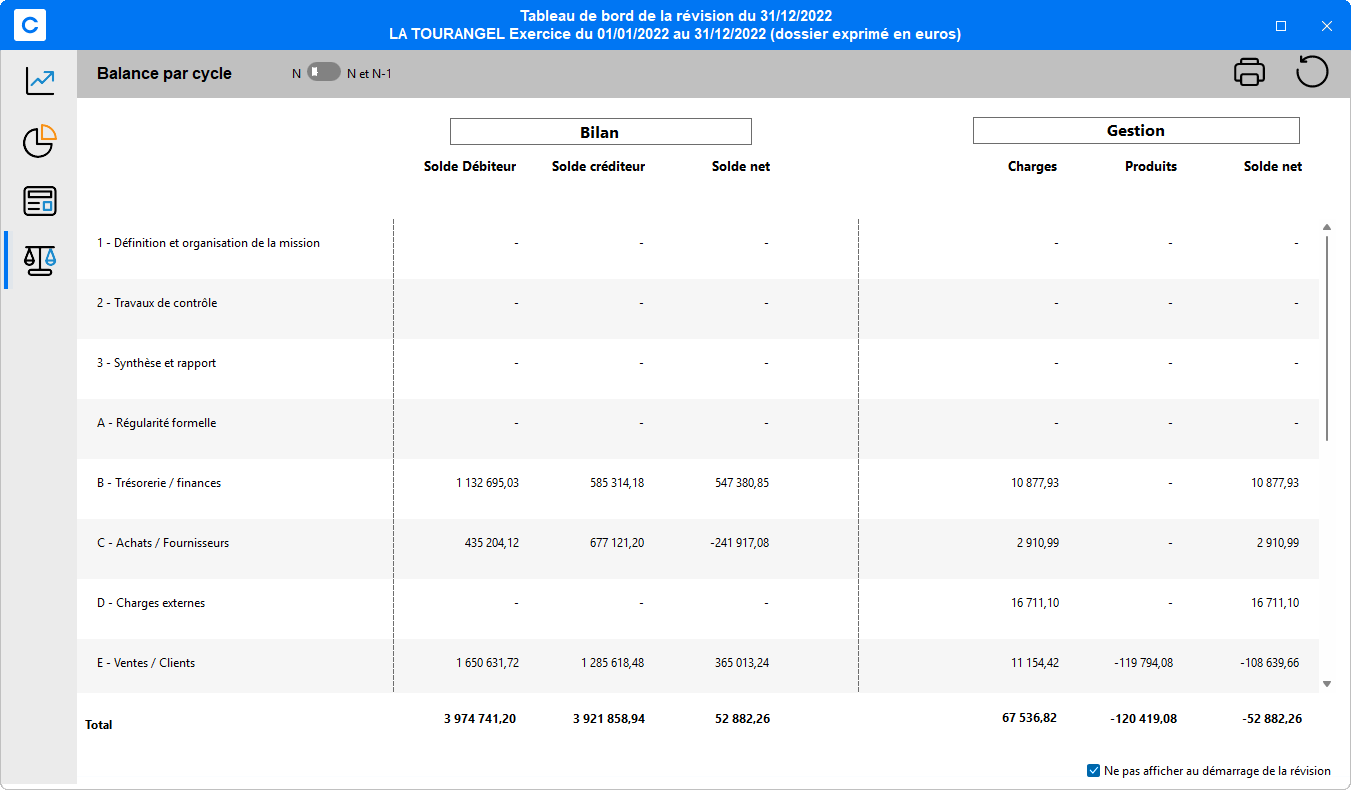Click Gestion Solde net column header

click(x=1273, y=167)
